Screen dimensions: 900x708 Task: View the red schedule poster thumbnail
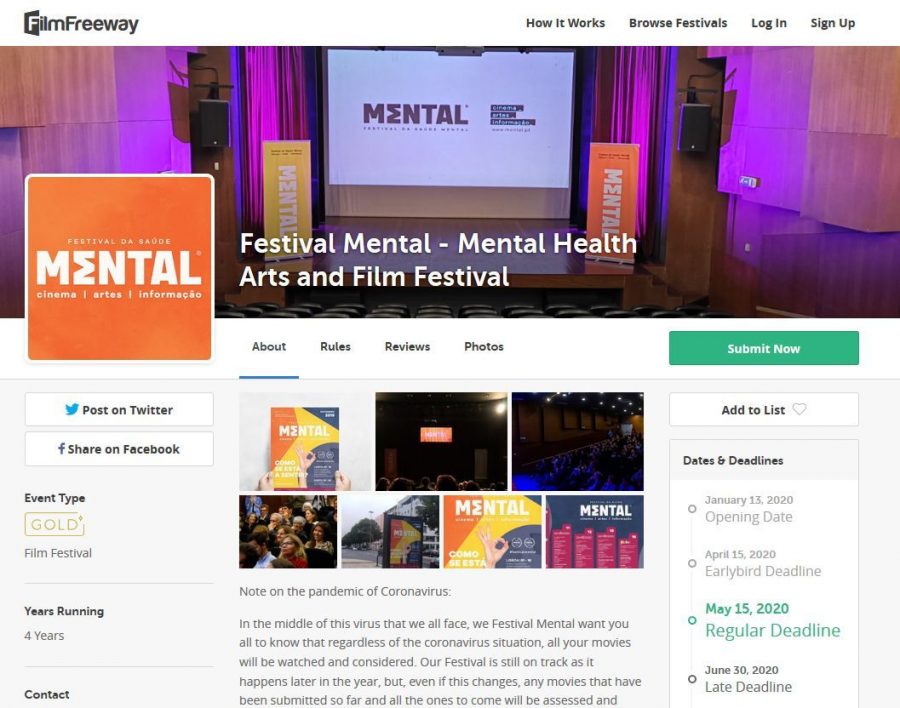pyautogui.click(x=595, y=532)
